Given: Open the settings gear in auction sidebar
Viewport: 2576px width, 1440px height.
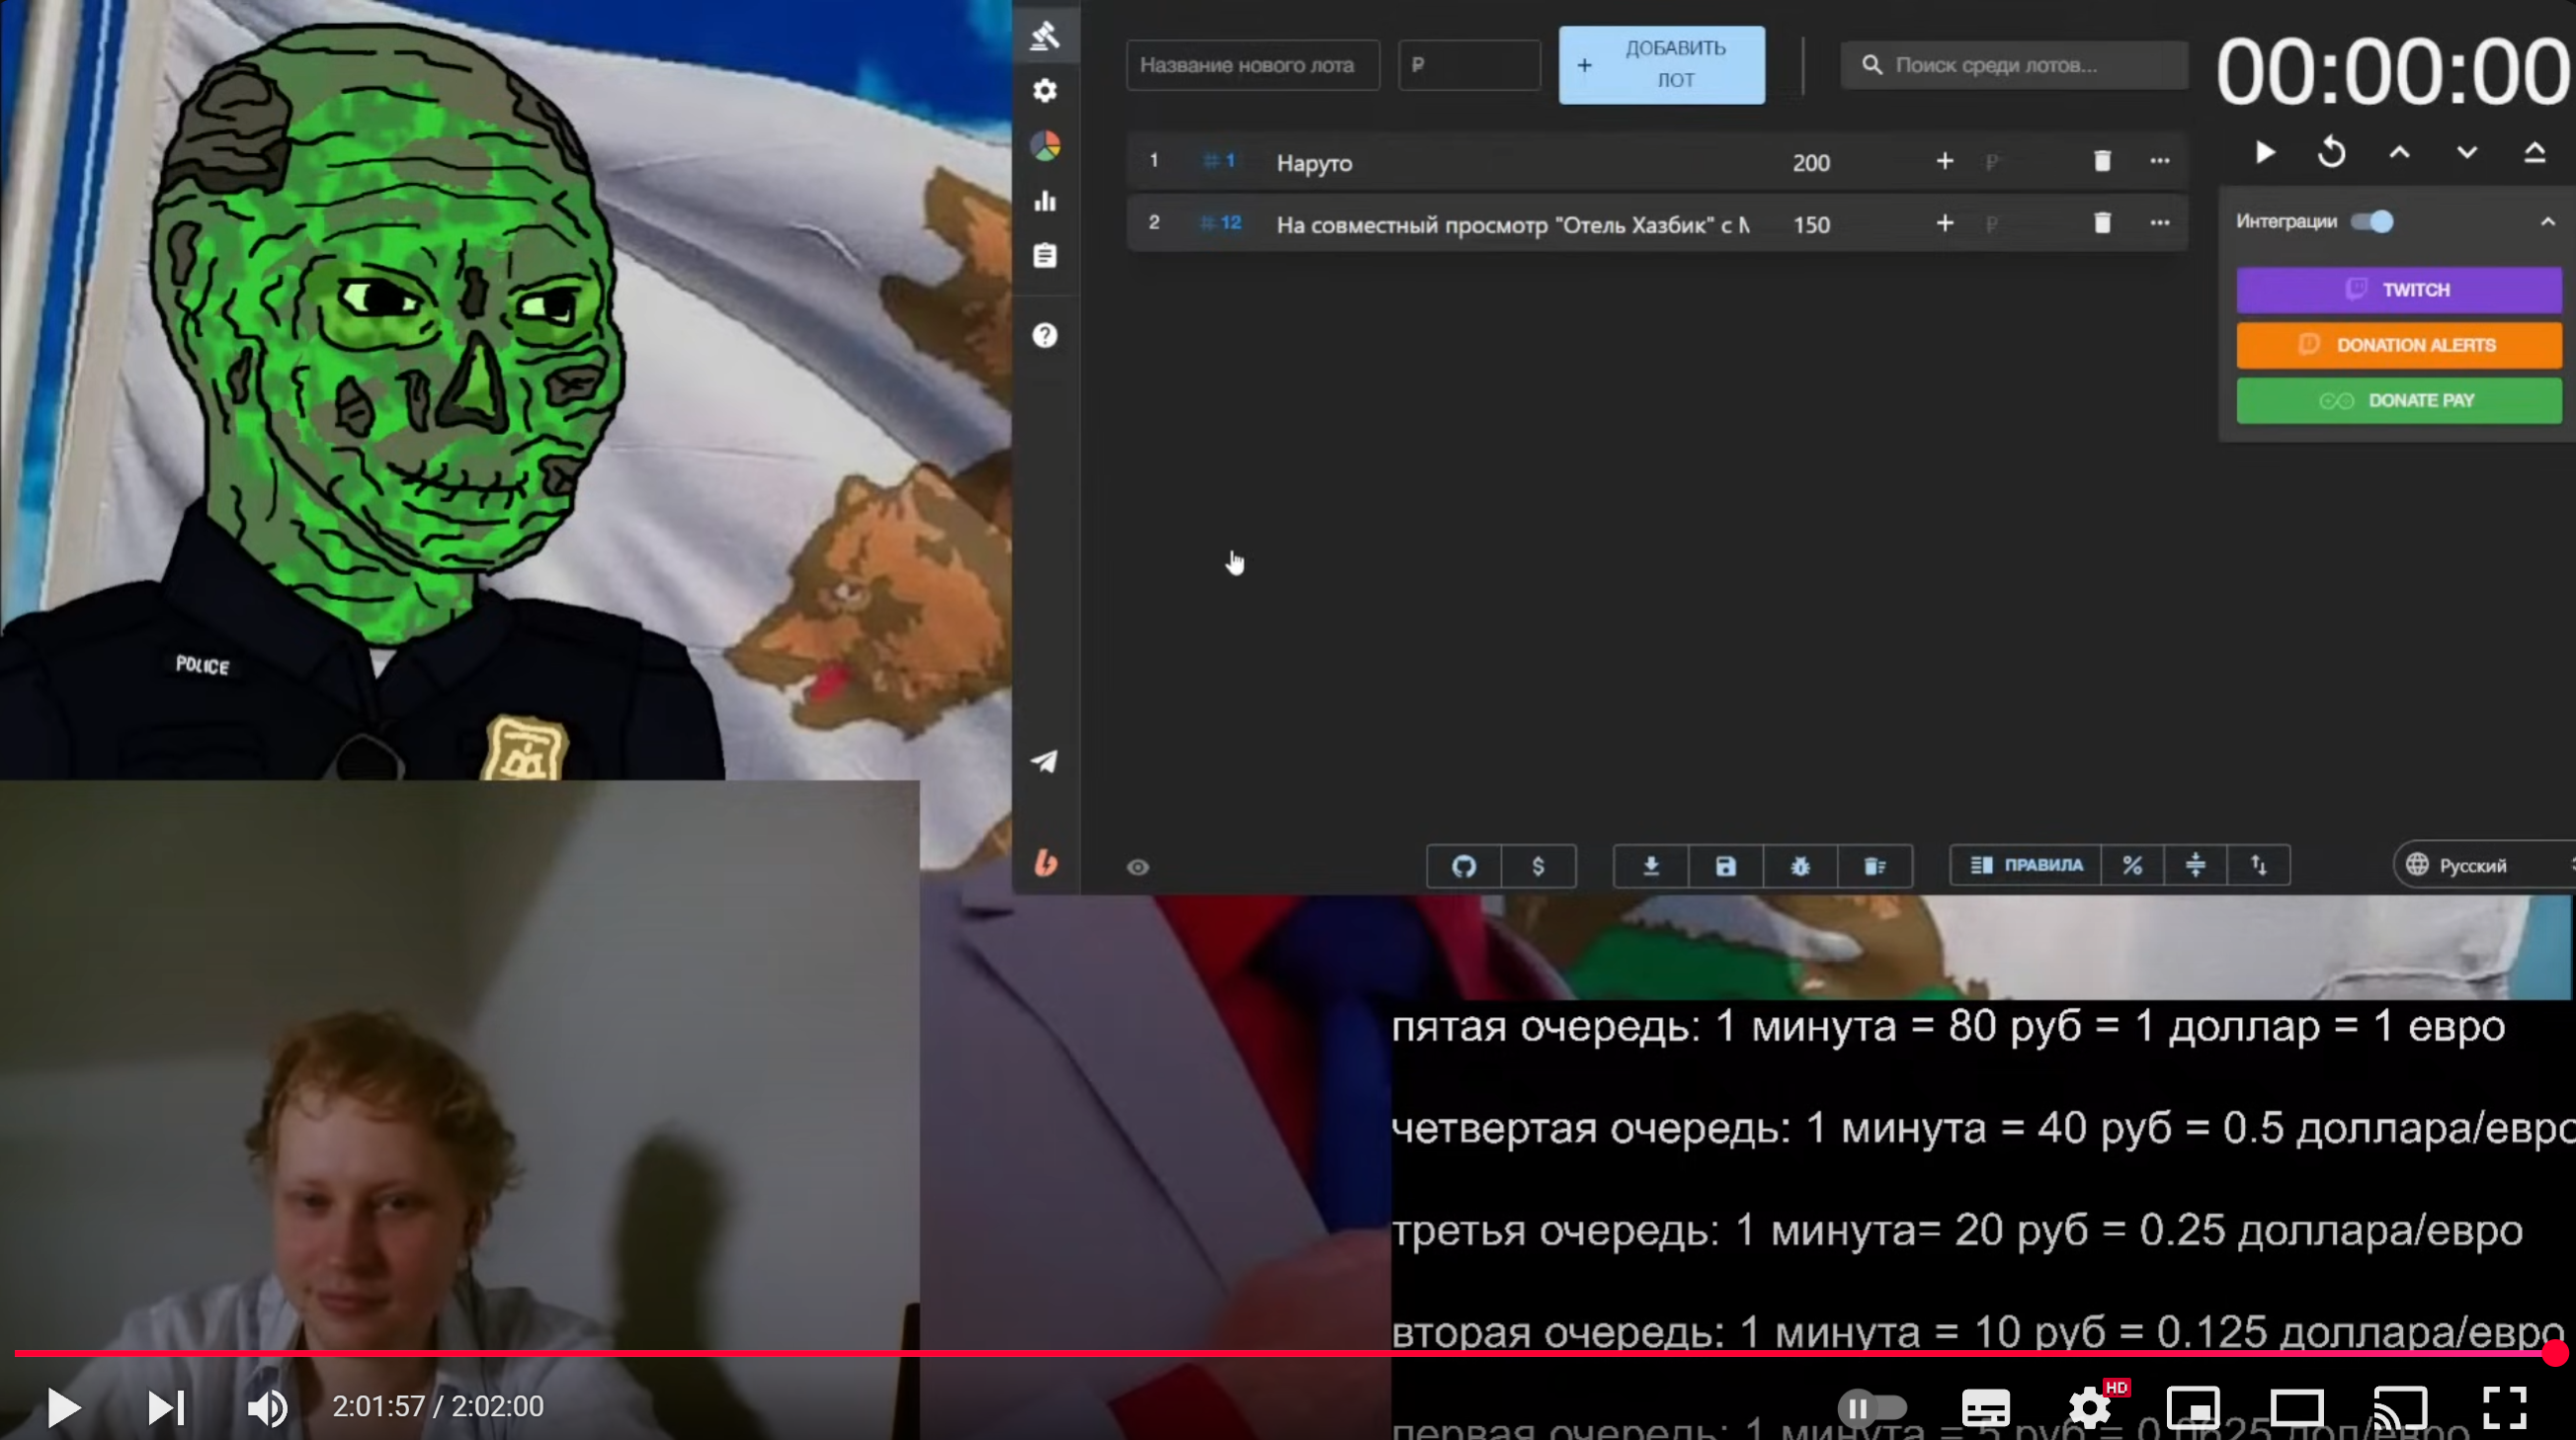Looking at the screenshot, I should pyautogui.click(x=1045, y=91).
